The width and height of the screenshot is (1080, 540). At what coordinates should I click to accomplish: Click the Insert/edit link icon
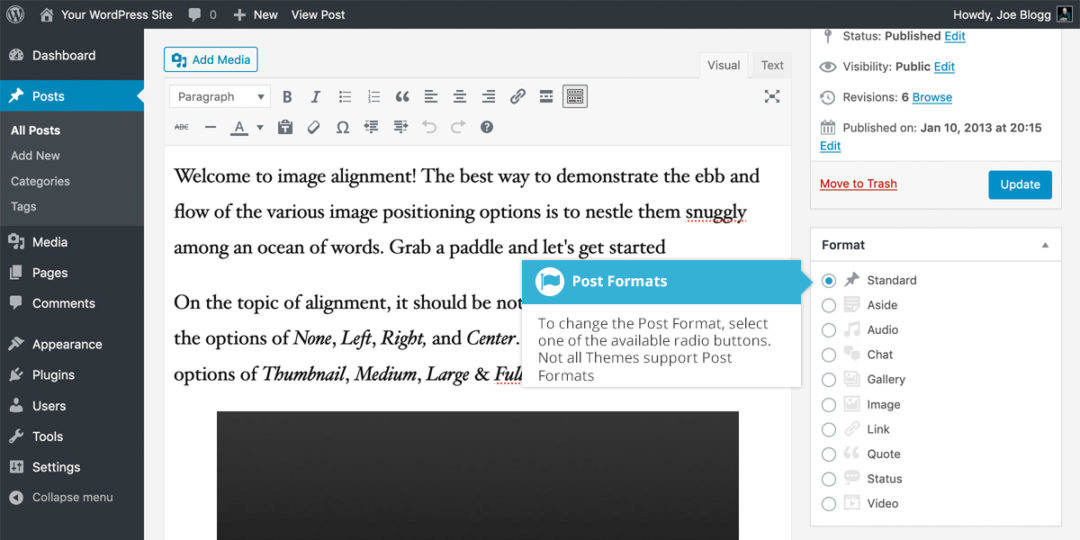tap(517, 97)
